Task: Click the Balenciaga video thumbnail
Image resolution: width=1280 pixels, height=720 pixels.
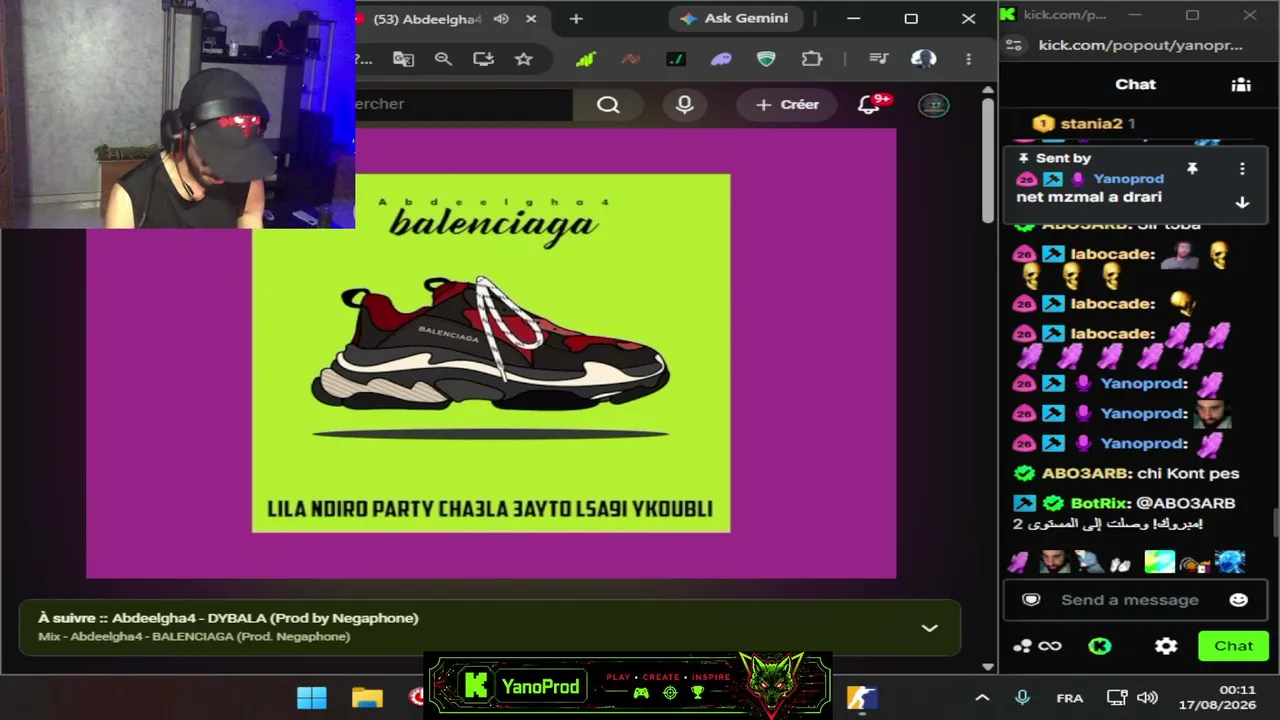Action: click(x=491, y=353)
